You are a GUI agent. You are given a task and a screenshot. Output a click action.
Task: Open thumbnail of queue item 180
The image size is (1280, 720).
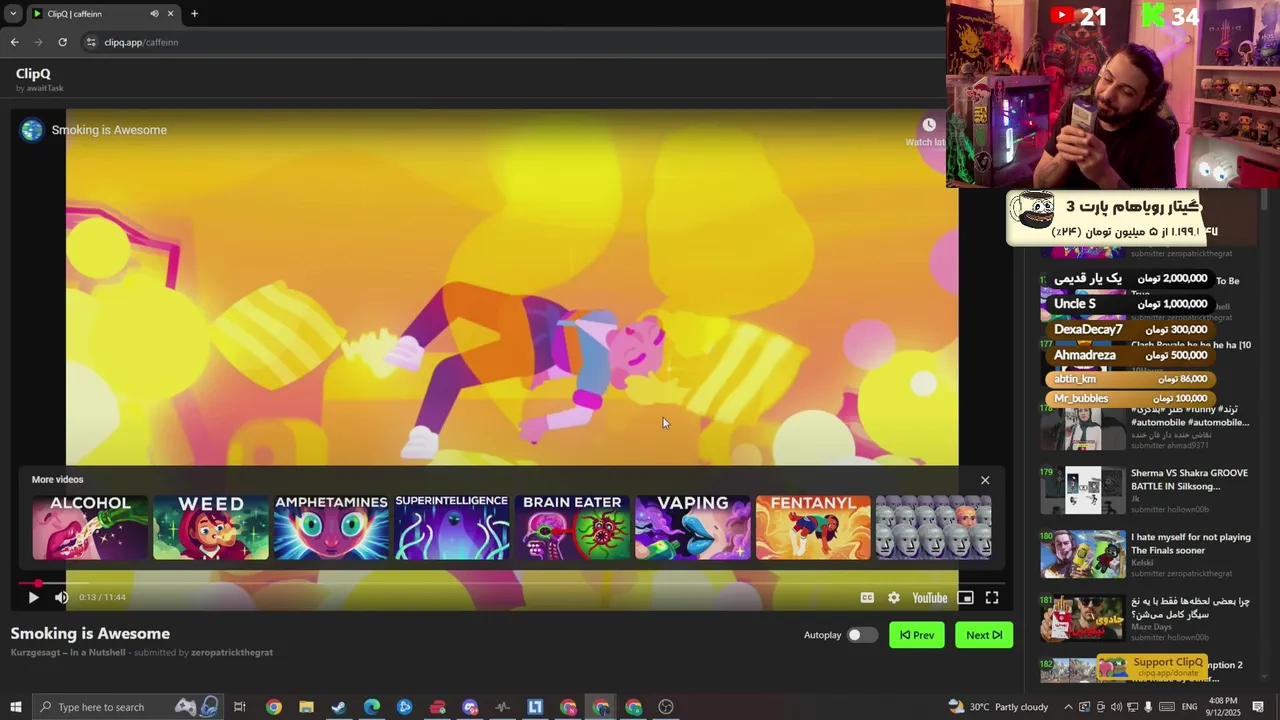click(1082, 554)
